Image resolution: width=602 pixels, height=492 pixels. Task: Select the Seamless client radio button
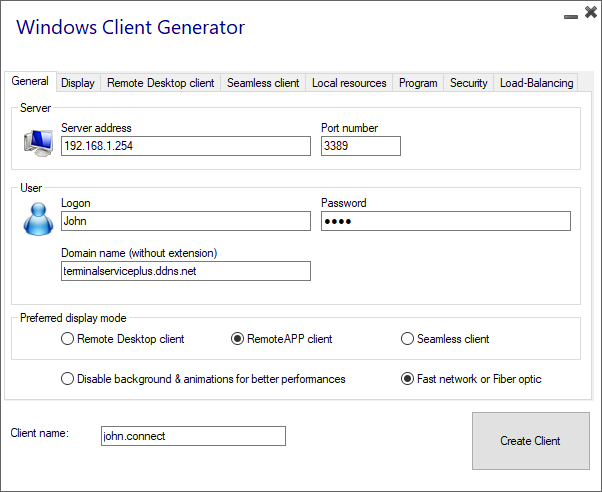click(x=445, y=339)
